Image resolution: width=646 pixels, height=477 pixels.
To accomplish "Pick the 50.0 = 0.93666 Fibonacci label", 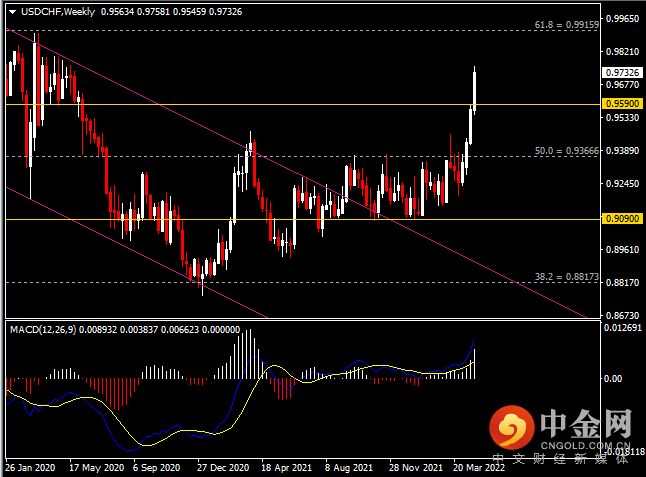I will click(566, 151).
